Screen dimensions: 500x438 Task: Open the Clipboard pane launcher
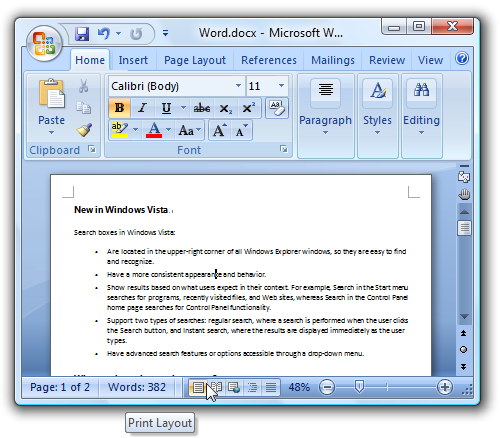point(92,149)
